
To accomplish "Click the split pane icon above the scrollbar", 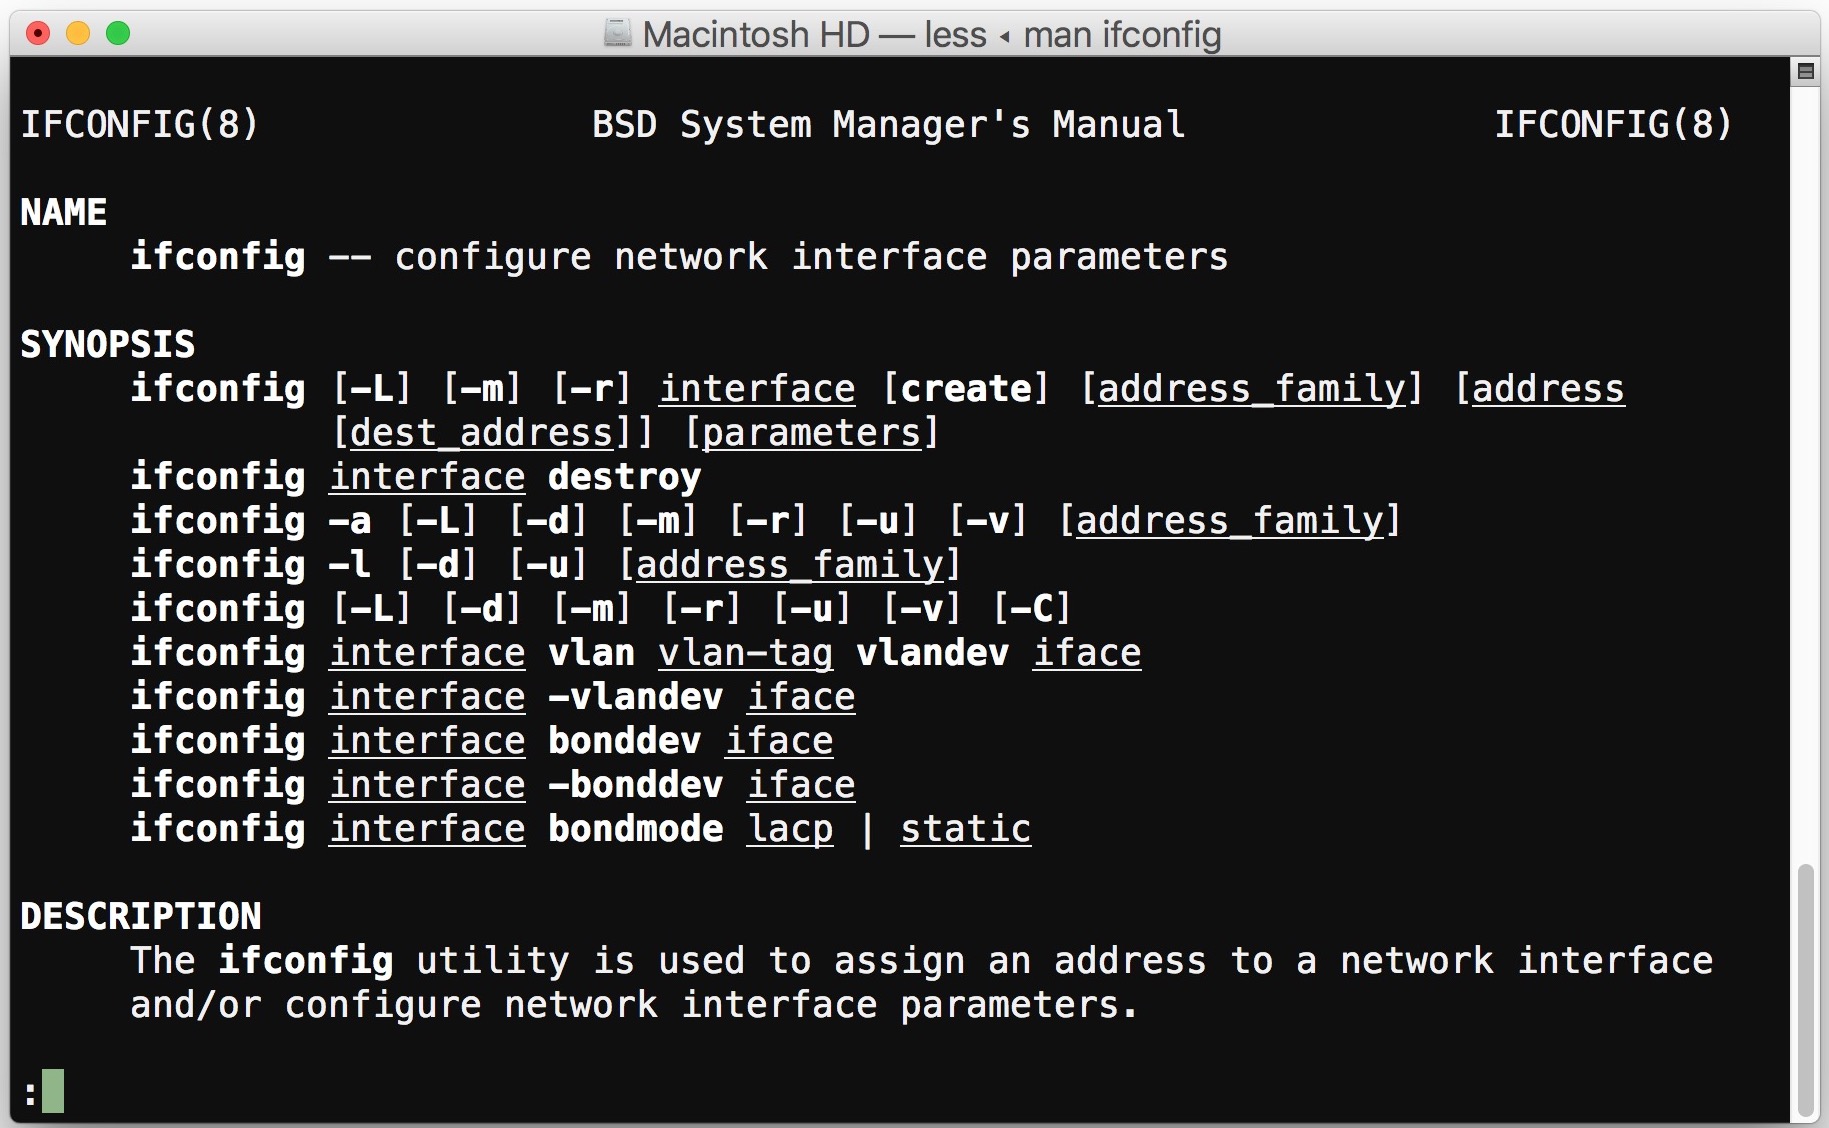I will click(x=1805, y=71).
